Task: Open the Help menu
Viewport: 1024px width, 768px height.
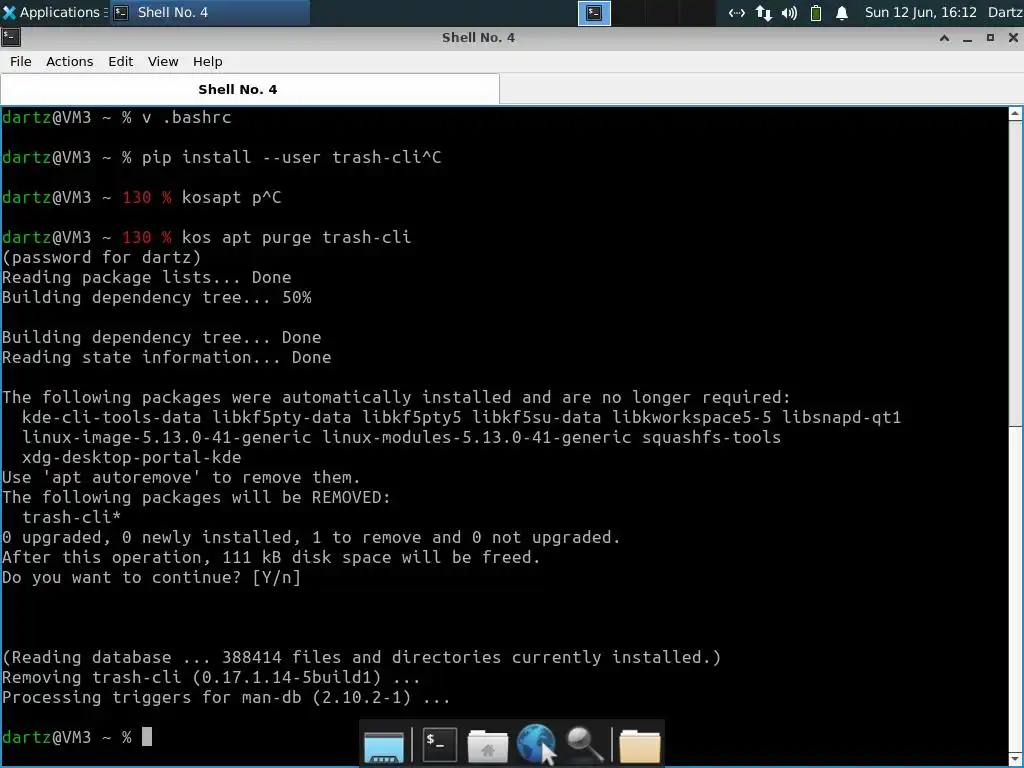Action: (208, 61)
